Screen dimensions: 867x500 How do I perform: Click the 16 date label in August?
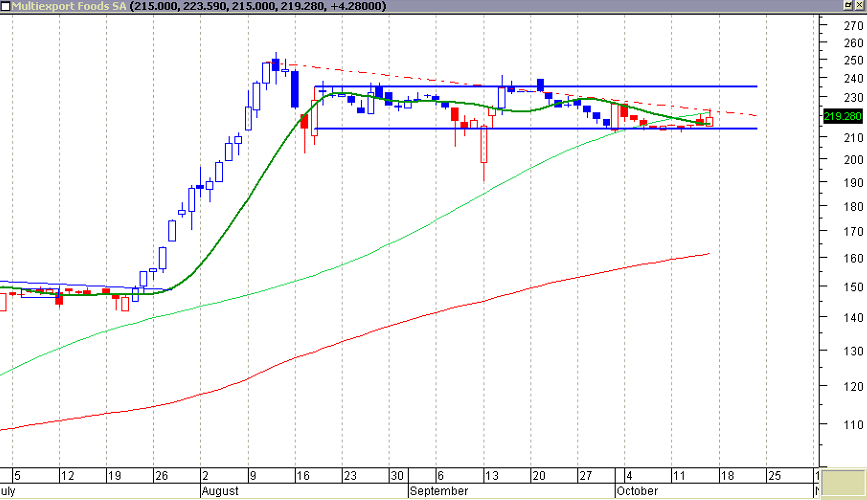[303, 476]
